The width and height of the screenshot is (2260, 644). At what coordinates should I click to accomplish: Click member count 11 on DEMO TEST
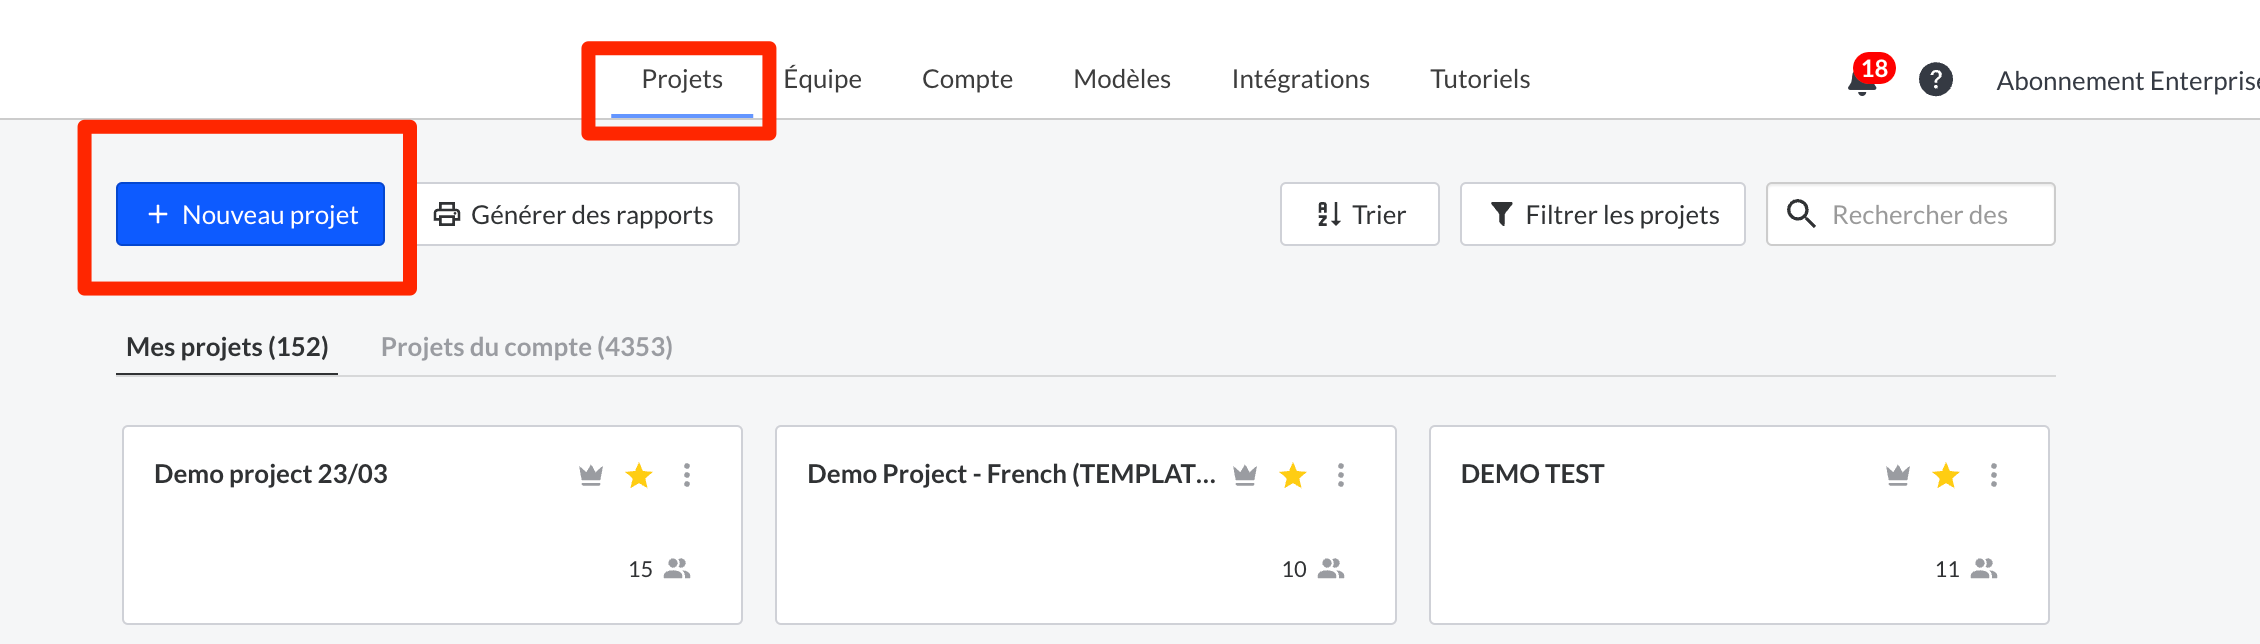pyautogui.click(x=1947, y=569)
